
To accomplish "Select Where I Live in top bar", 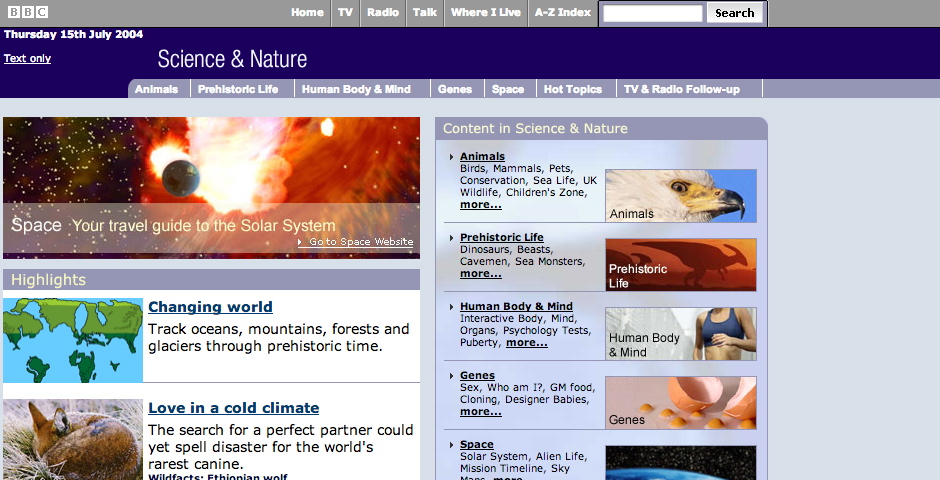I will point(486,12).
